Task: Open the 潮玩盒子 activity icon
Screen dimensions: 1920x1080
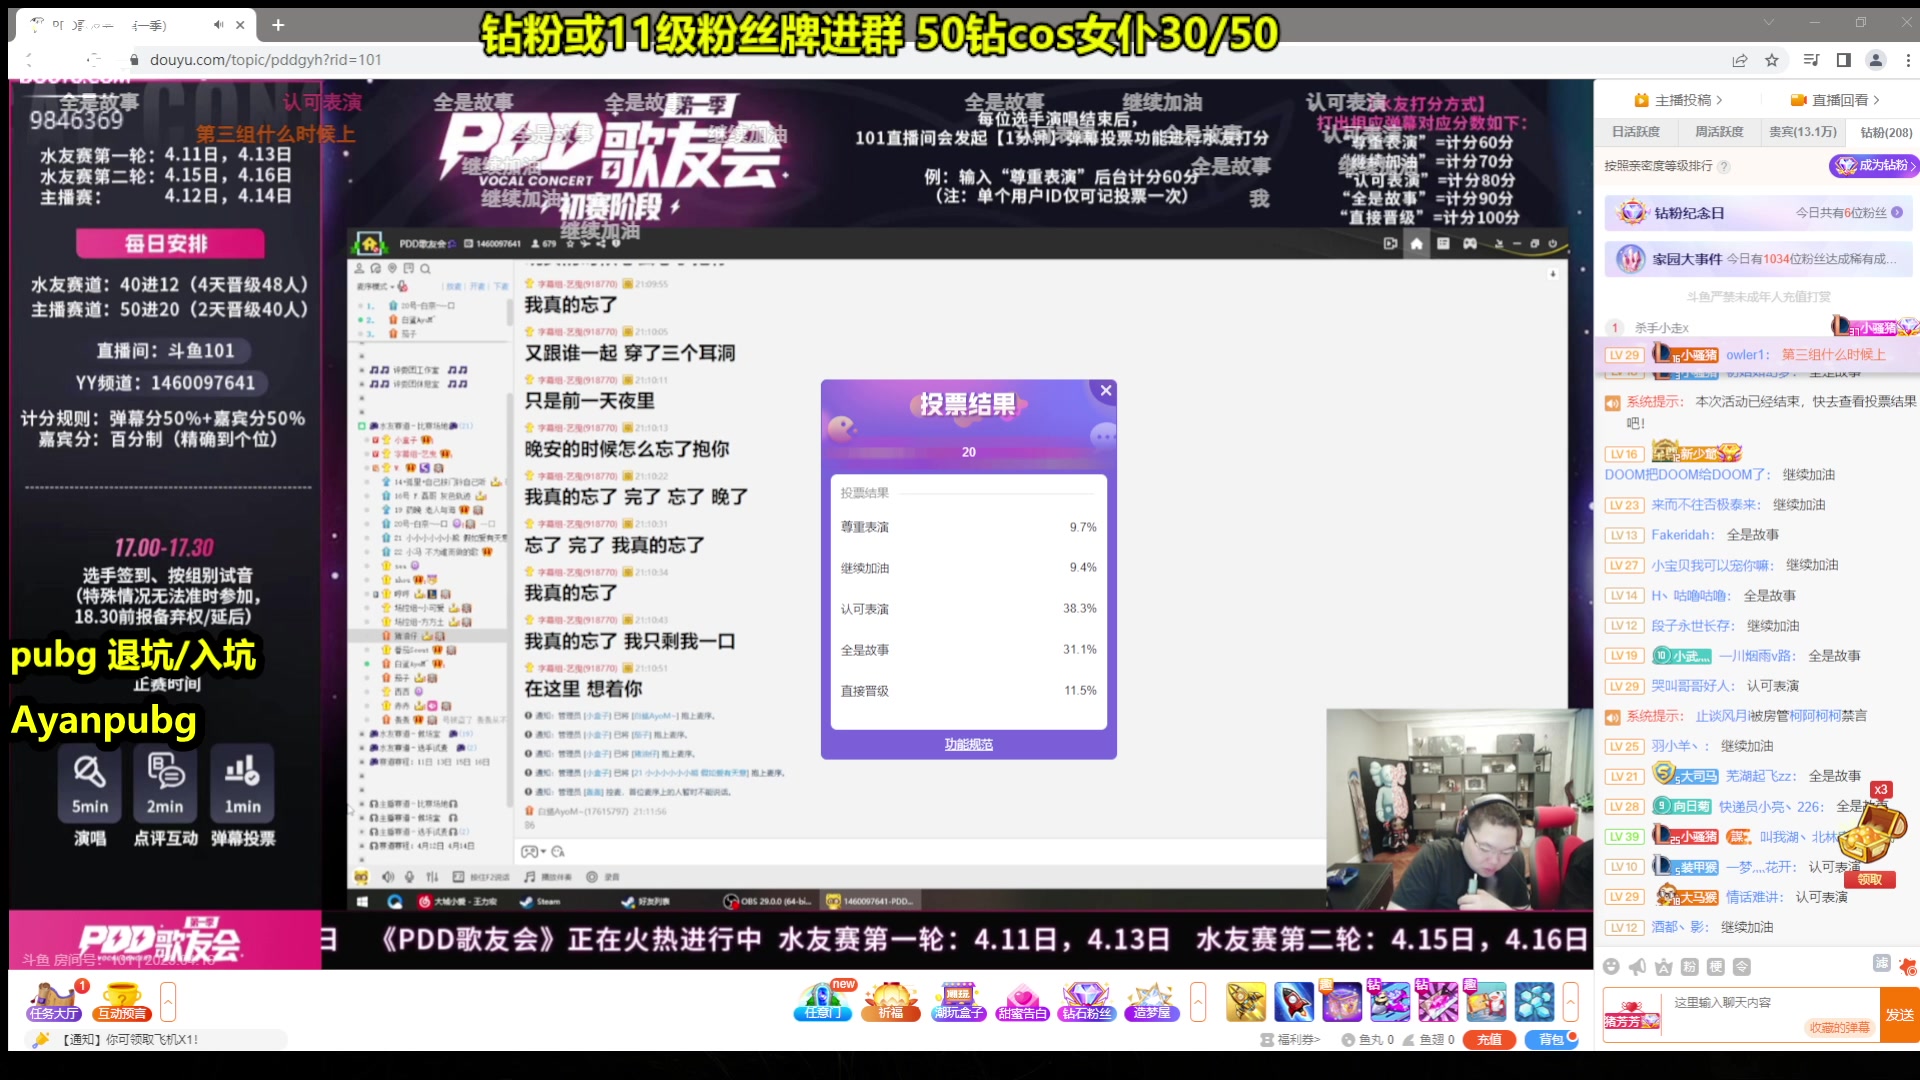Action: pyautogui.click(x=958, y=1000)
